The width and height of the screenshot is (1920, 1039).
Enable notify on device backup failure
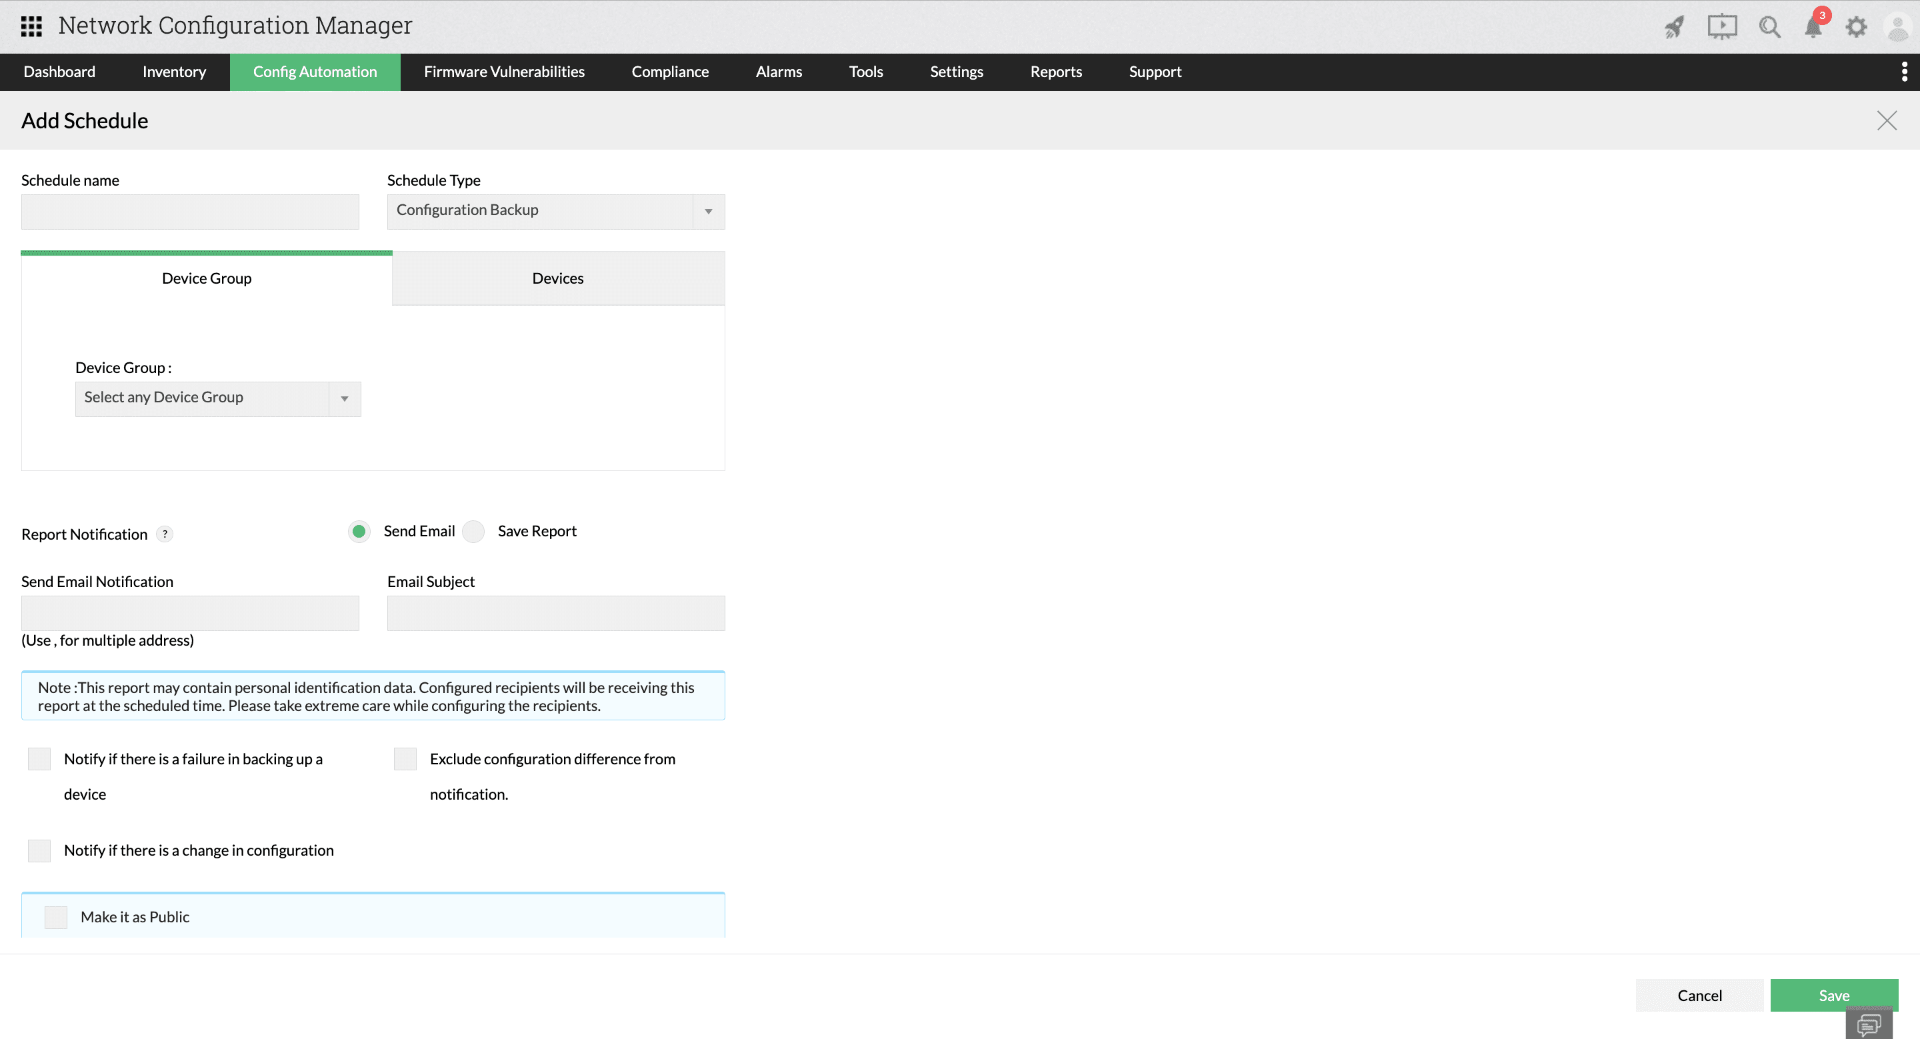[39, 759]
